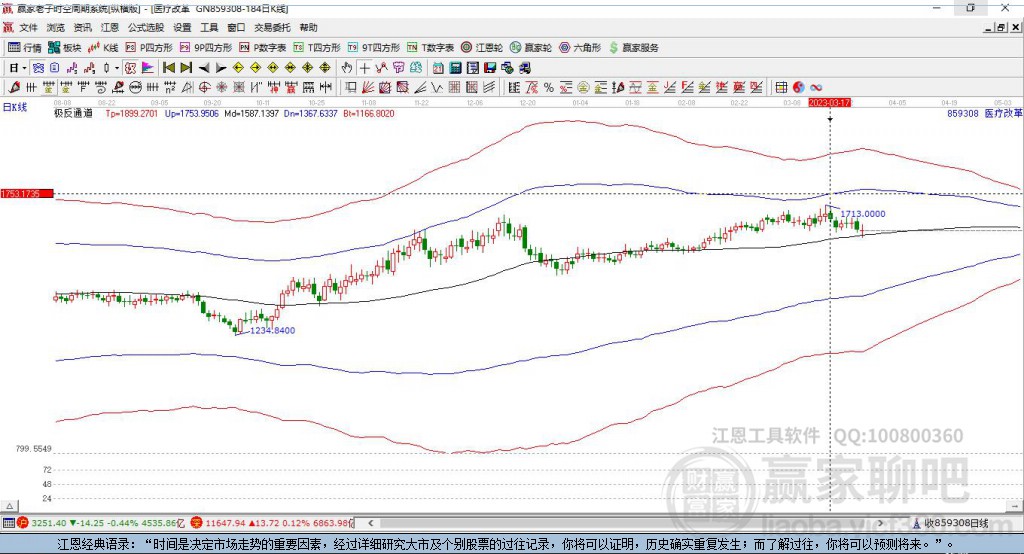Click the zigzag wave line icon
Screen dimensions: 1024x554
436,87
